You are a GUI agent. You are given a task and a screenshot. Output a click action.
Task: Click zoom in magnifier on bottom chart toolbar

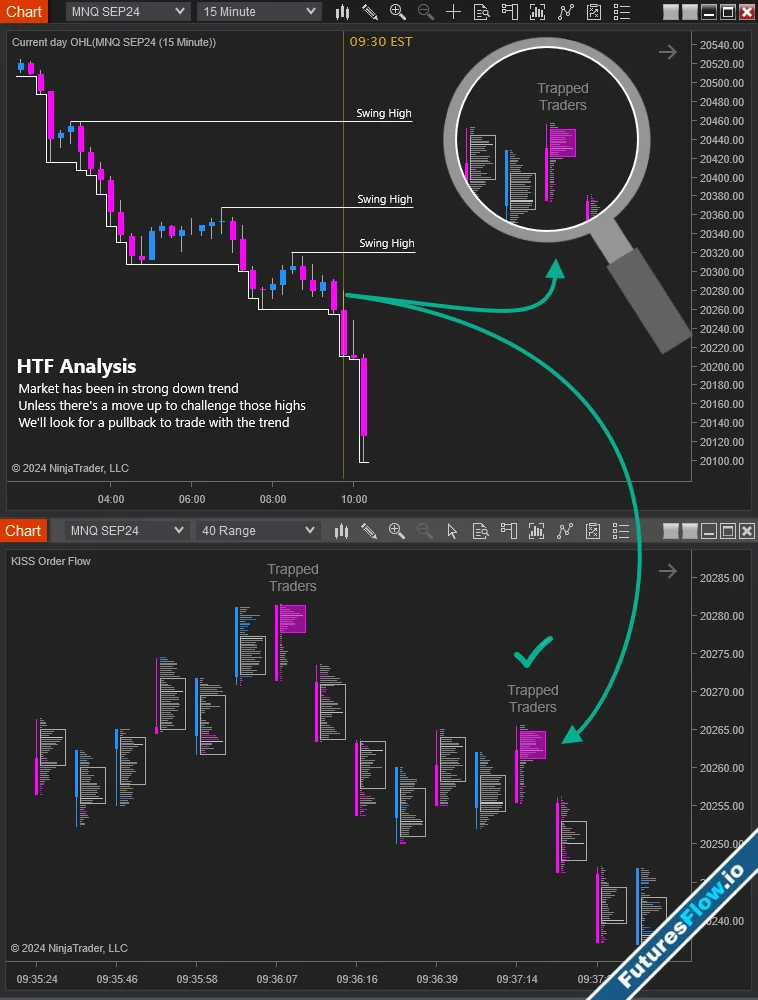tap(397, 531)
